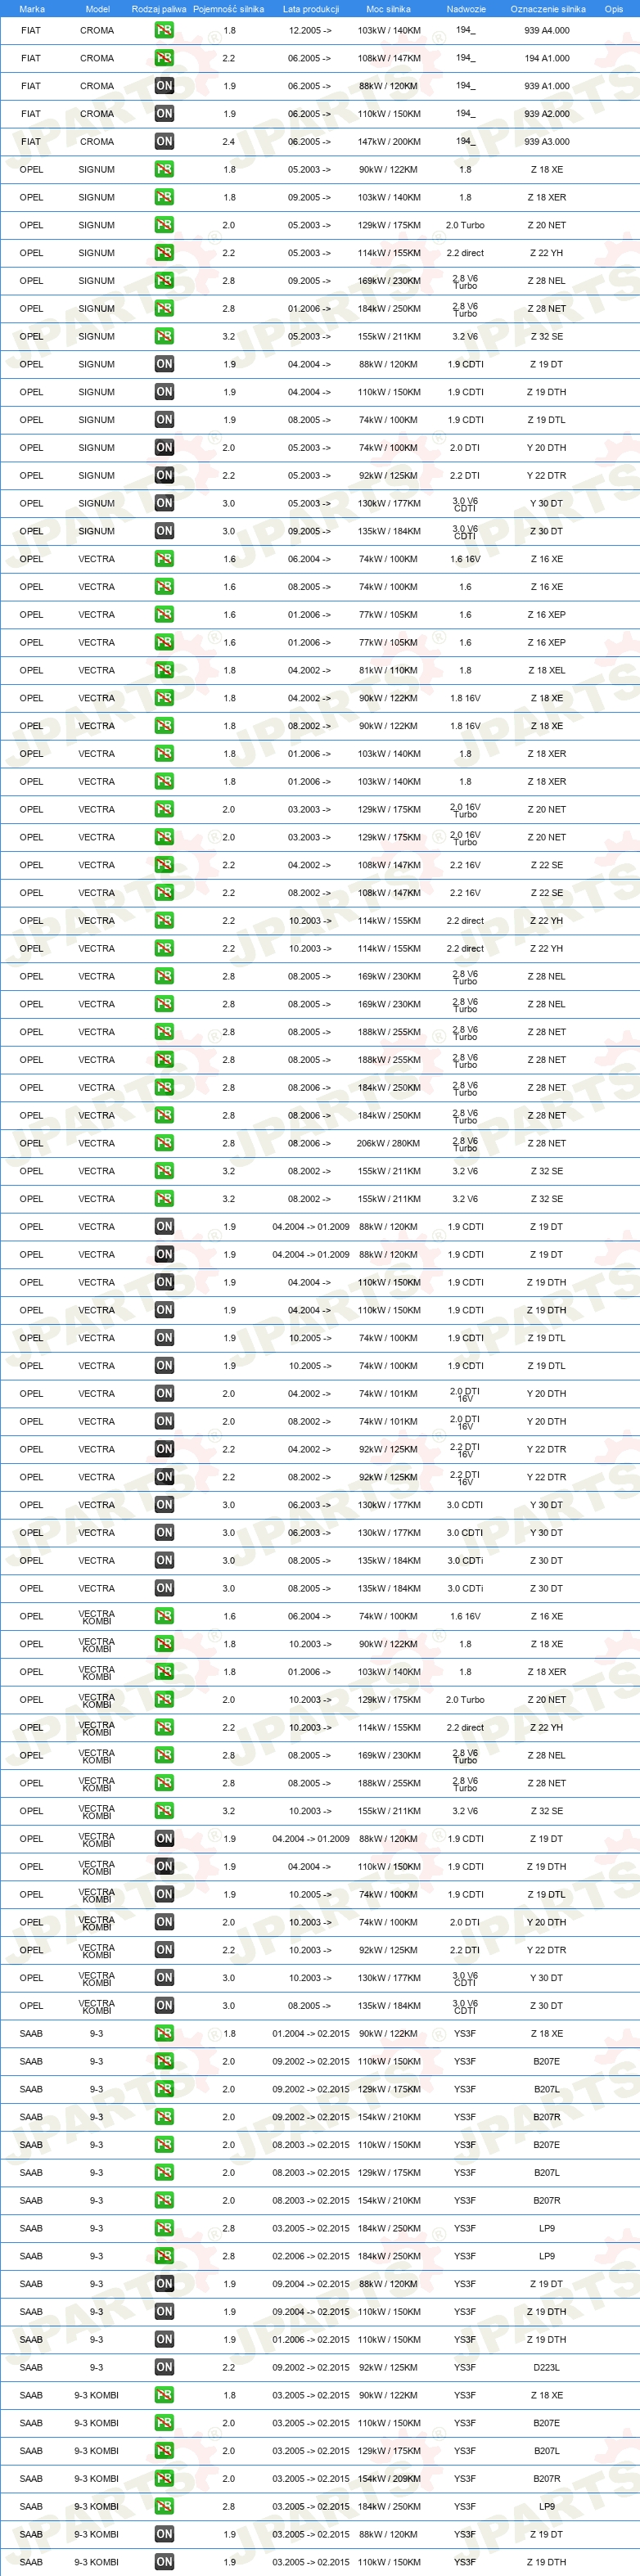Click diesel icon in Signum Z 19 DTL row
640x2576 pixels.
pos(164,420)
